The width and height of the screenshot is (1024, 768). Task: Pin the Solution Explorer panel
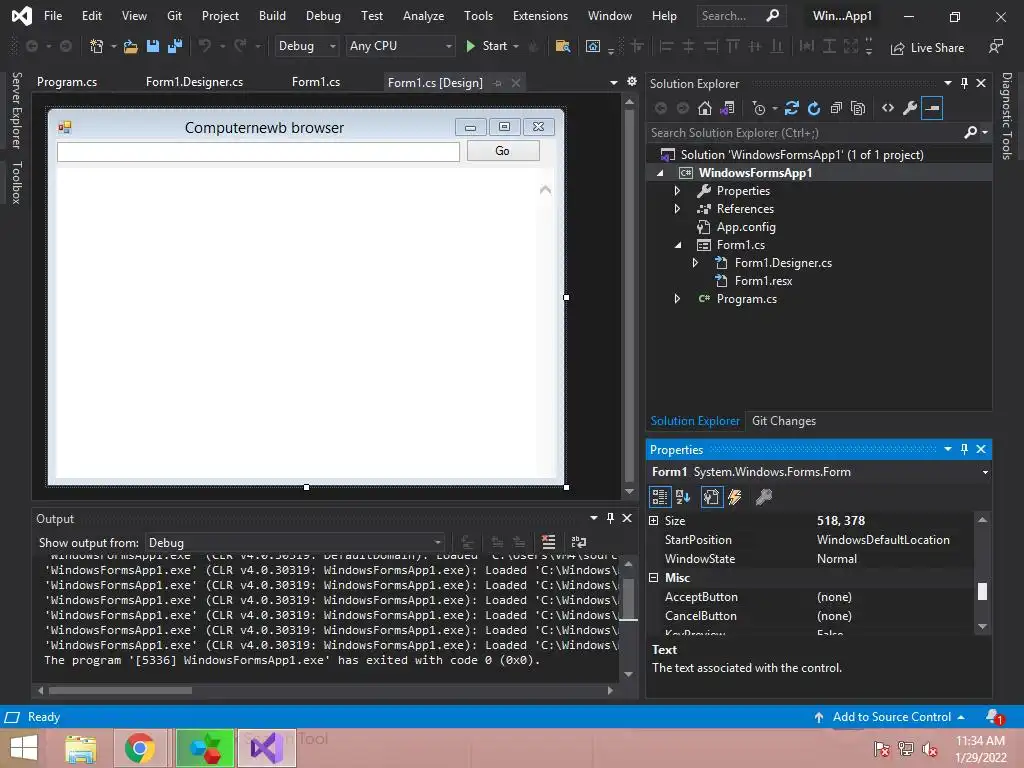(x=964, y=83)
